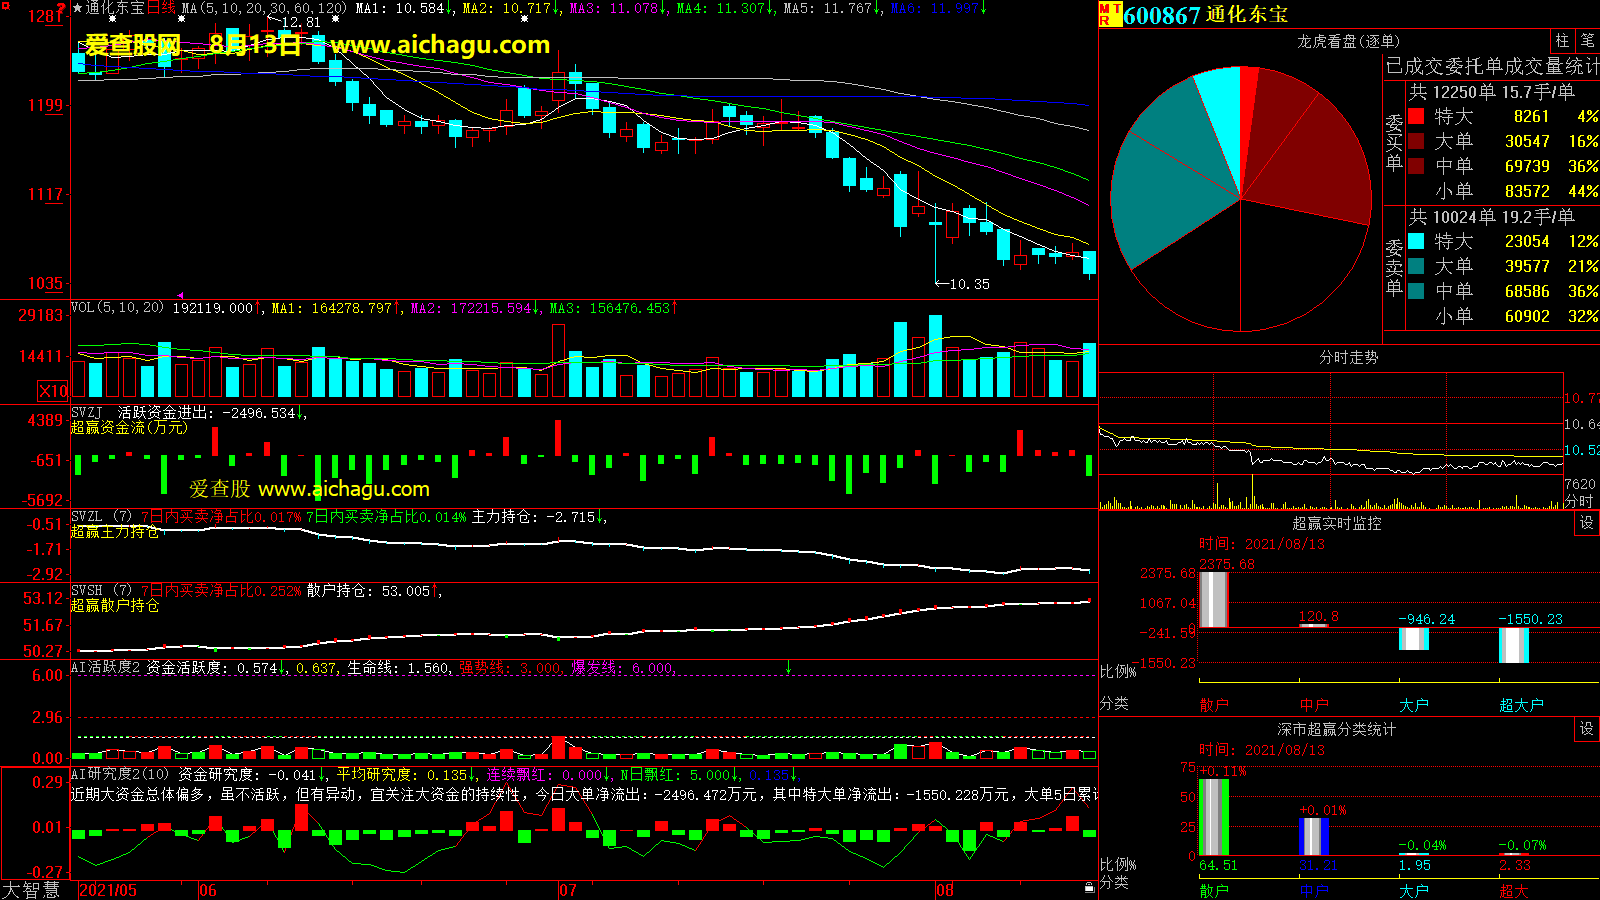This screenshot has height=900, width=1600.
Task: Select the 超大户 category in real-time monitor
Action: (x=1520, y=705)
